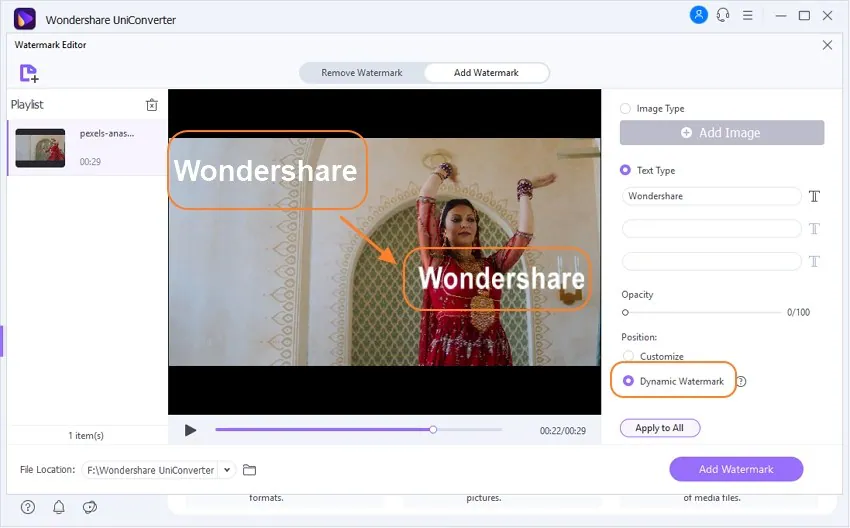Open the user account profile icon
The image size is (850, 528).
tap(698, 15)
